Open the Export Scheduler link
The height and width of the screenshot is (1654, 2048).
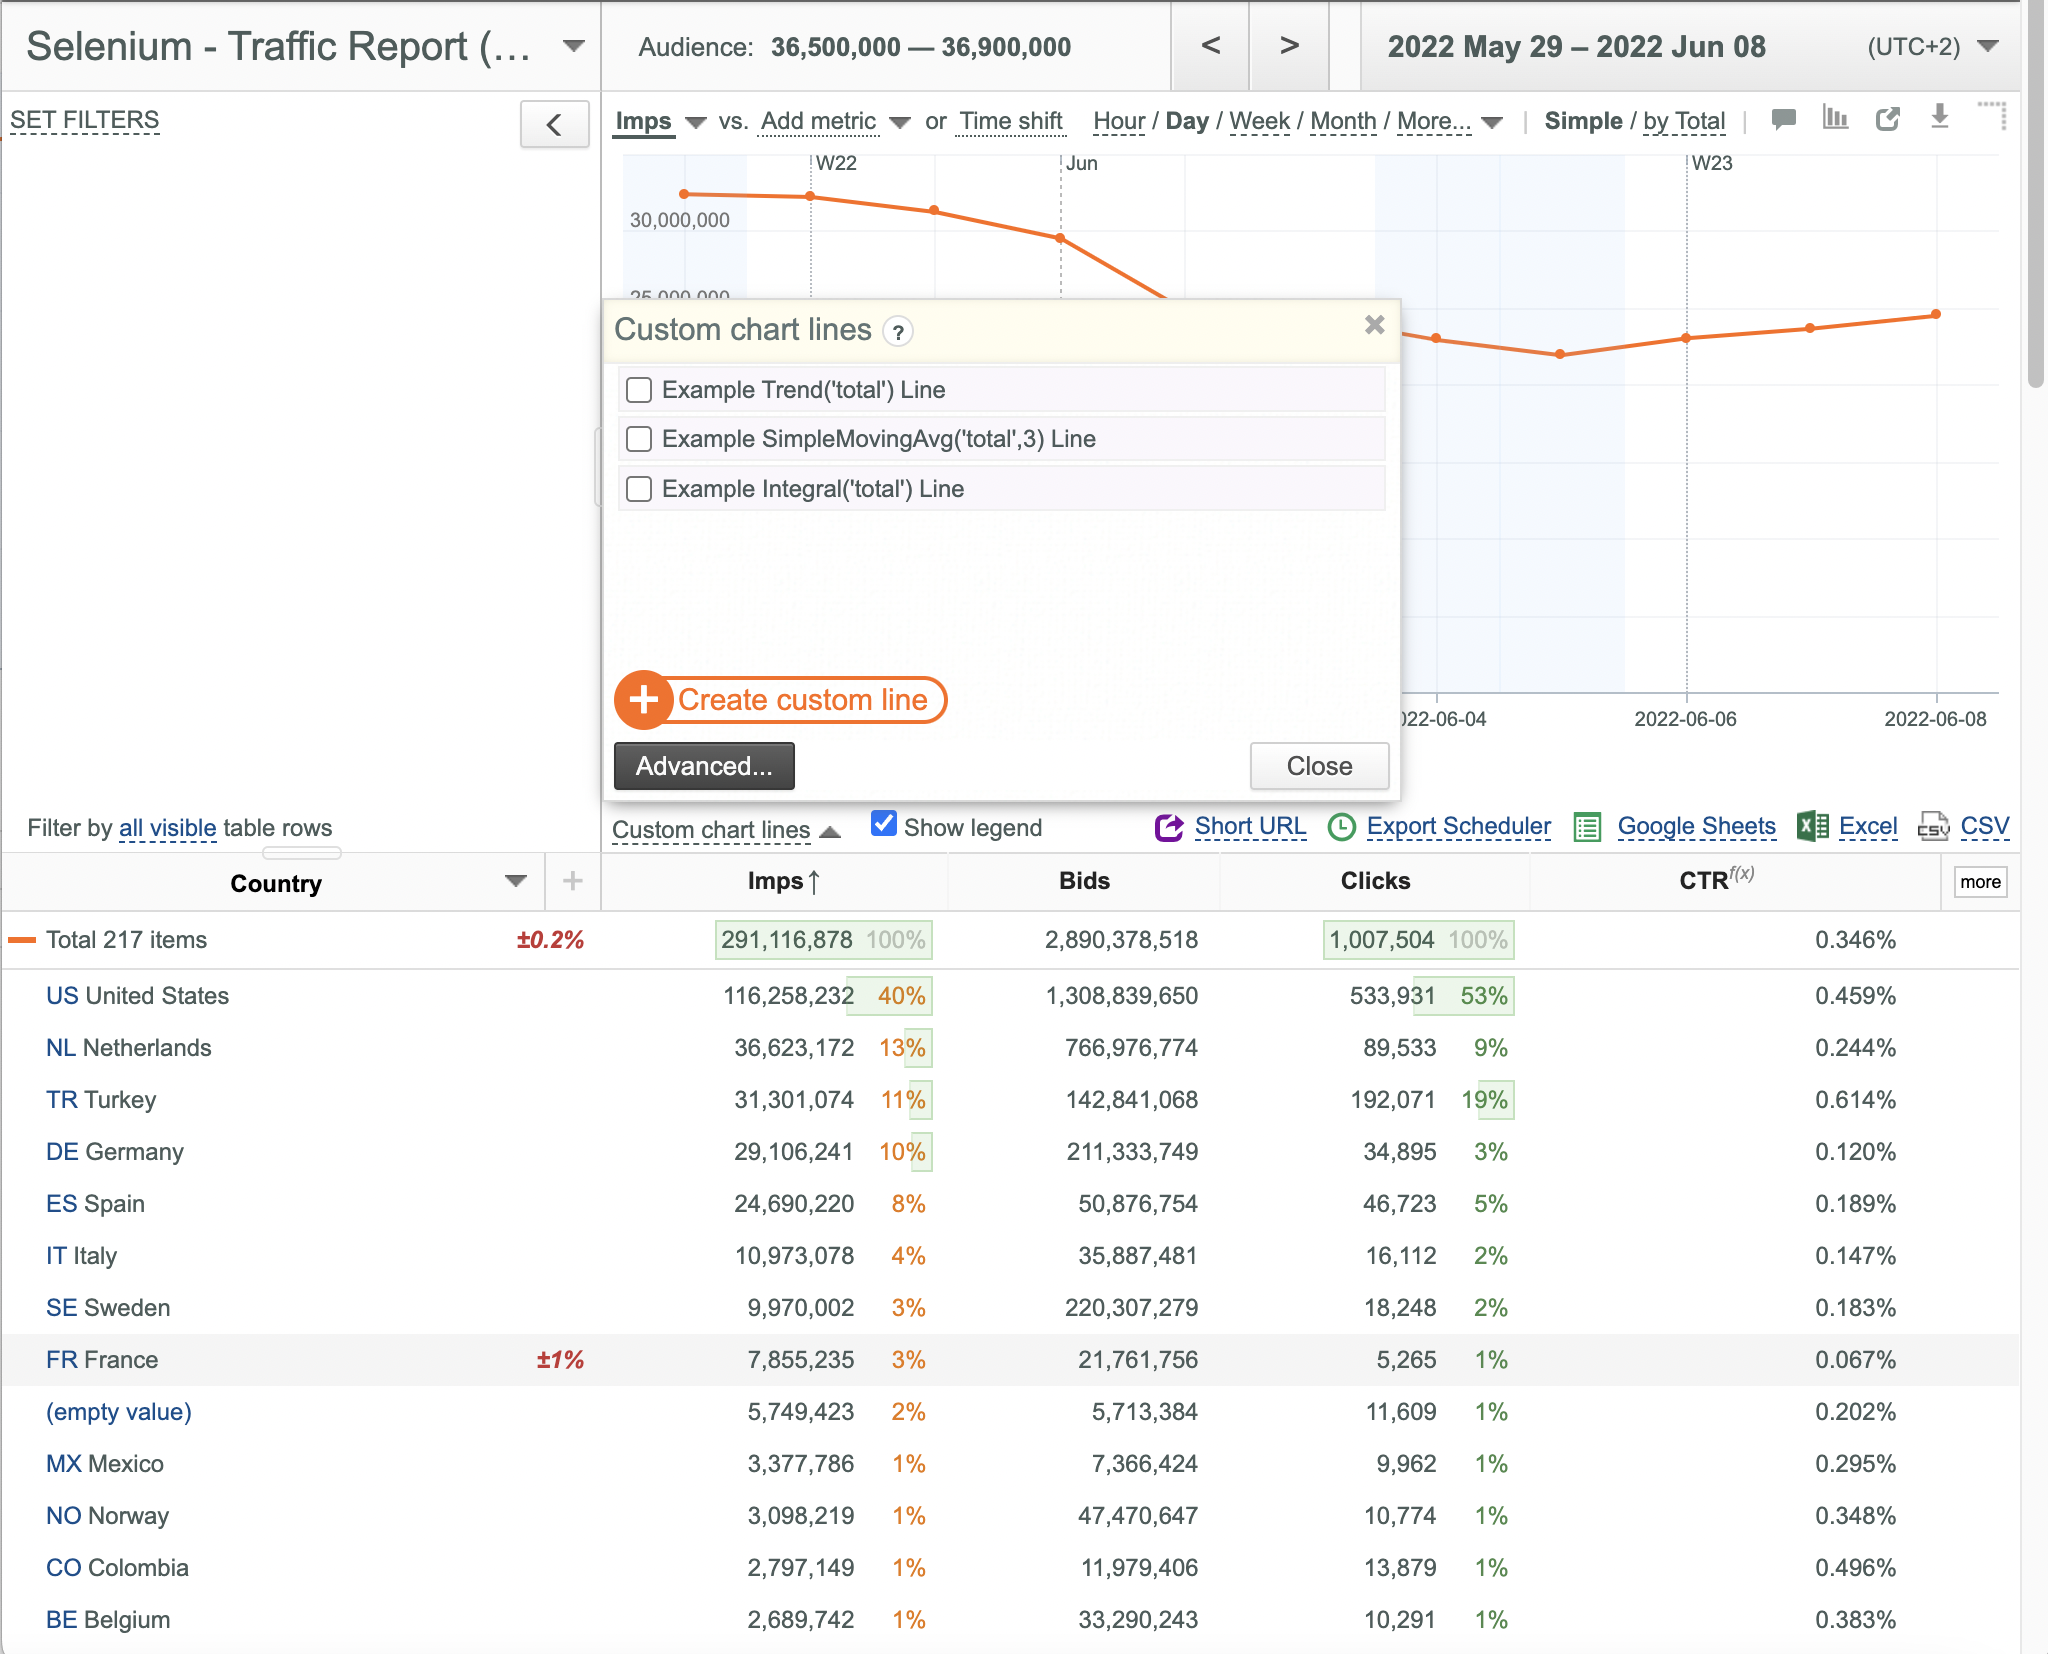point(1458,827)
